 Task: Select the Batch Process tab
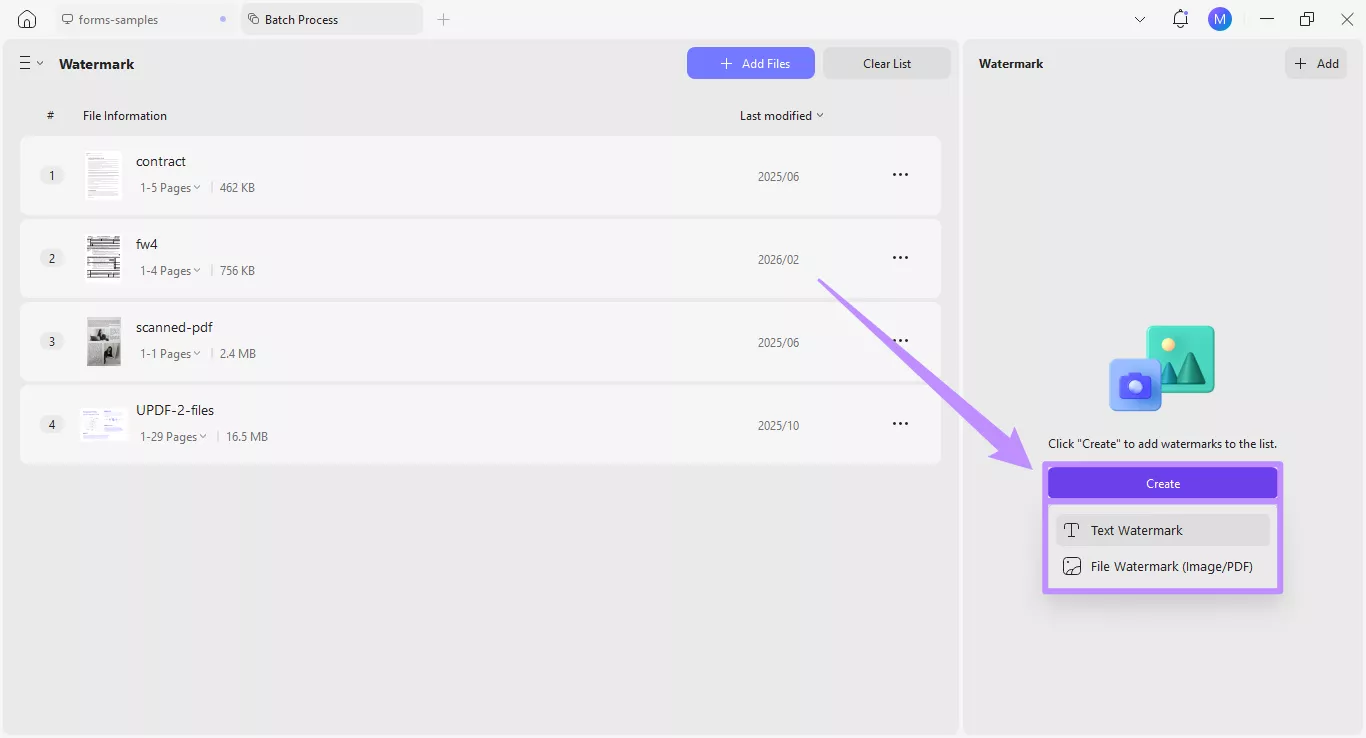click(x=302, y=18)
